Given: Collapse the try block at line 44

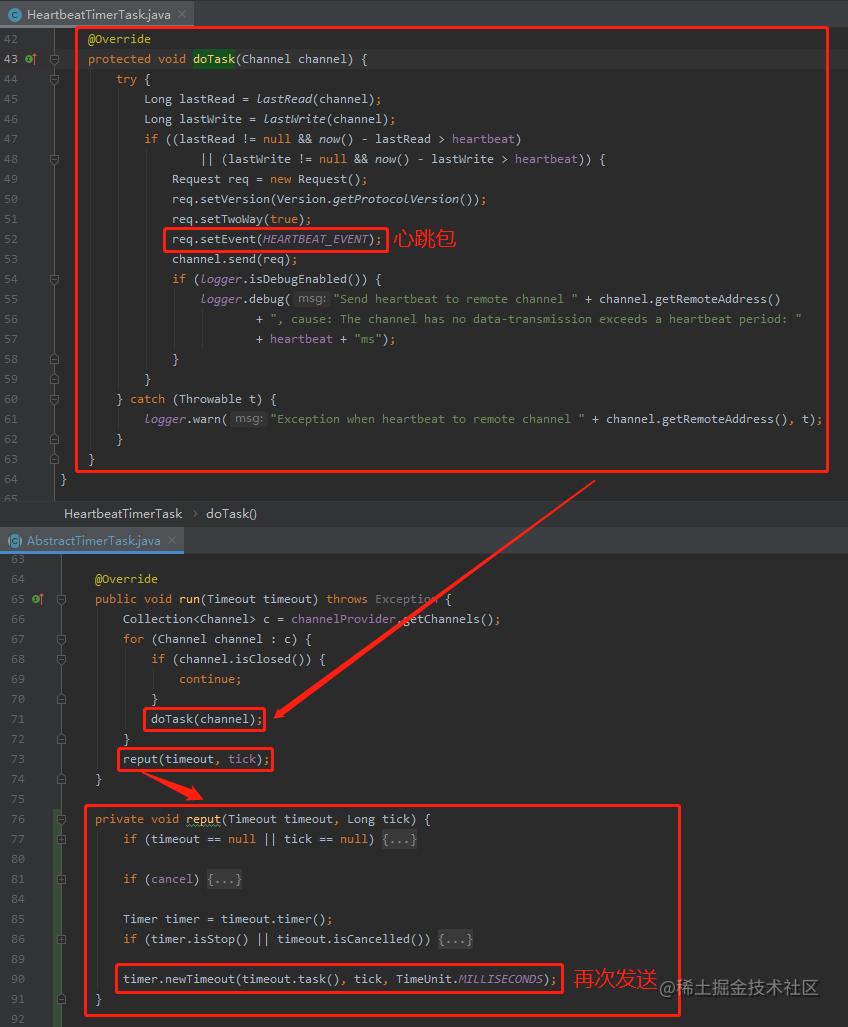Looking at the screenshot, I should coord(54,79).
